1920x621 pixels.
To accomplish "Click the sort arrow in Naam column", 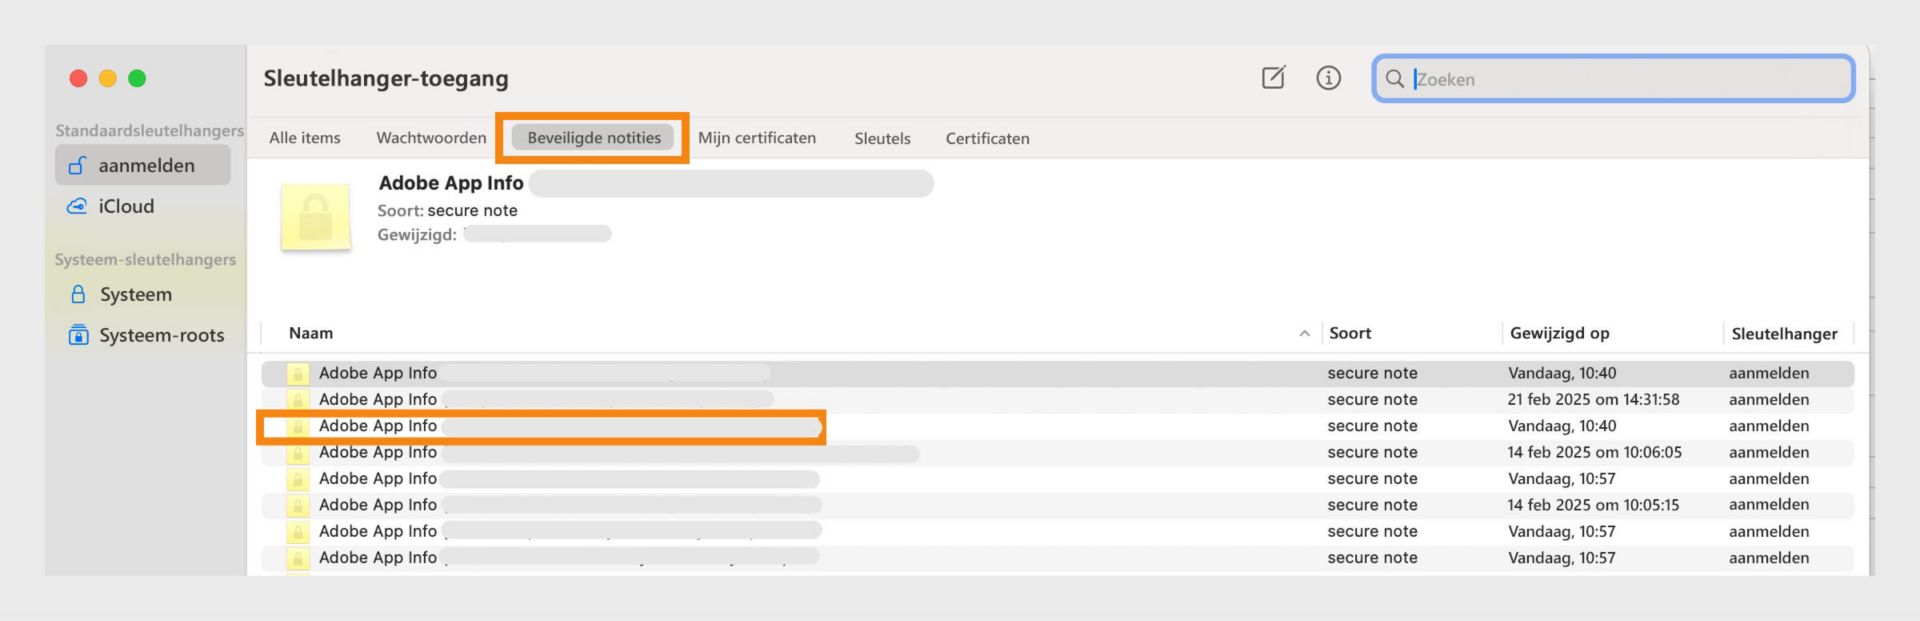I will 1304,334.
